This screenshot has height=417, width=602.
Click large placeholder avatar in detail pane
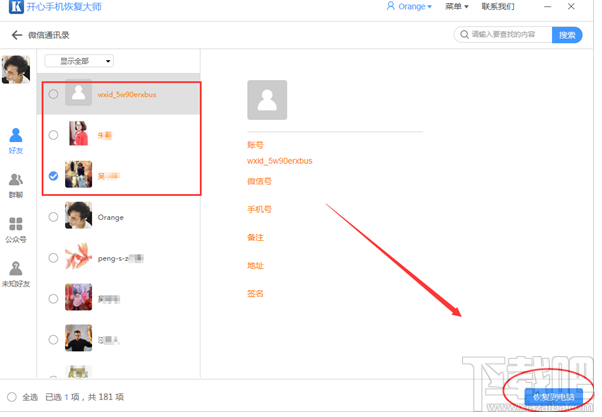pyautogui.click(x=267, y=100)
